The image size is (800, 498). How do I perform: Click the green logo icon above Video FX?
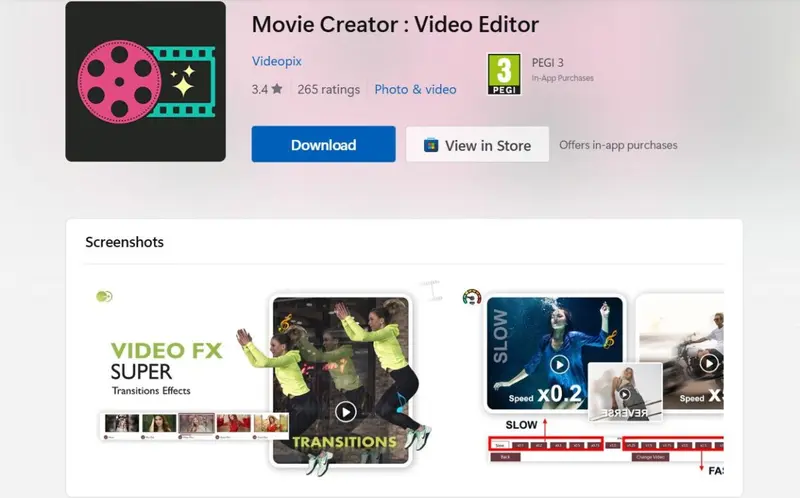click(104, 296)
